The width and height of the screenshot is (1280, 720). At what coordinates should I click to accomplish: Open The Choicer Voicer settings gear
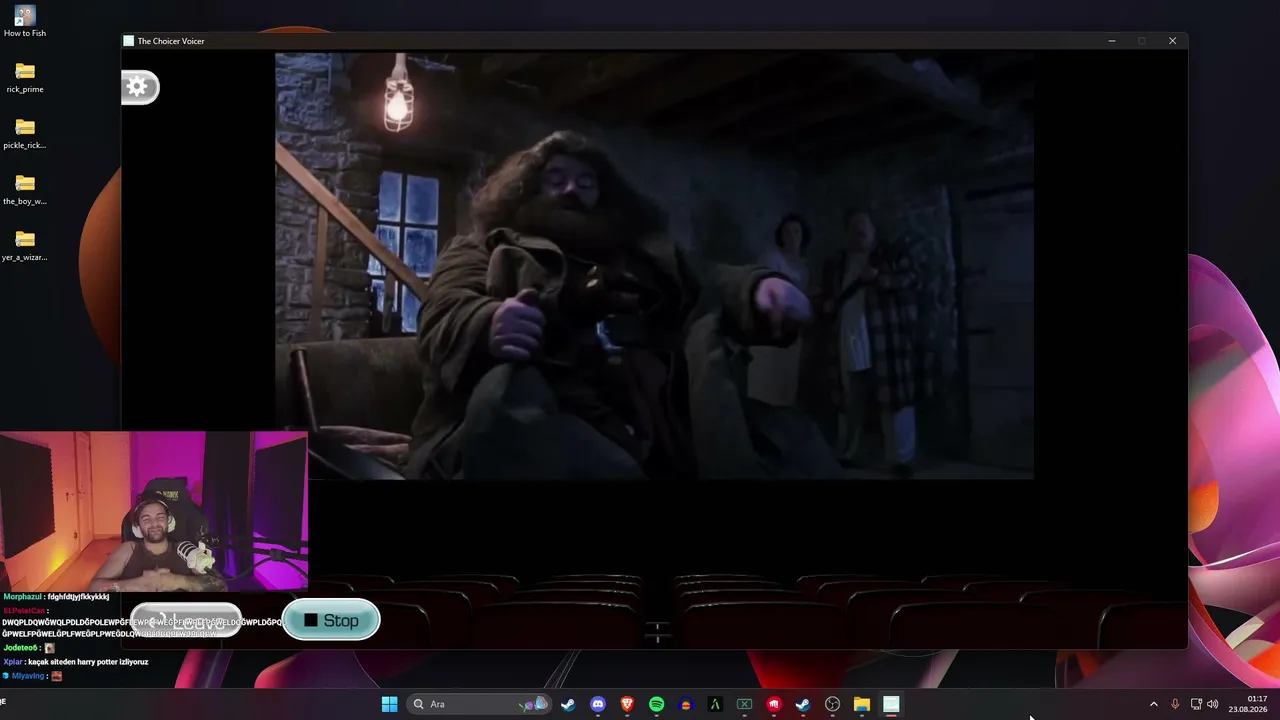(138, 87)
